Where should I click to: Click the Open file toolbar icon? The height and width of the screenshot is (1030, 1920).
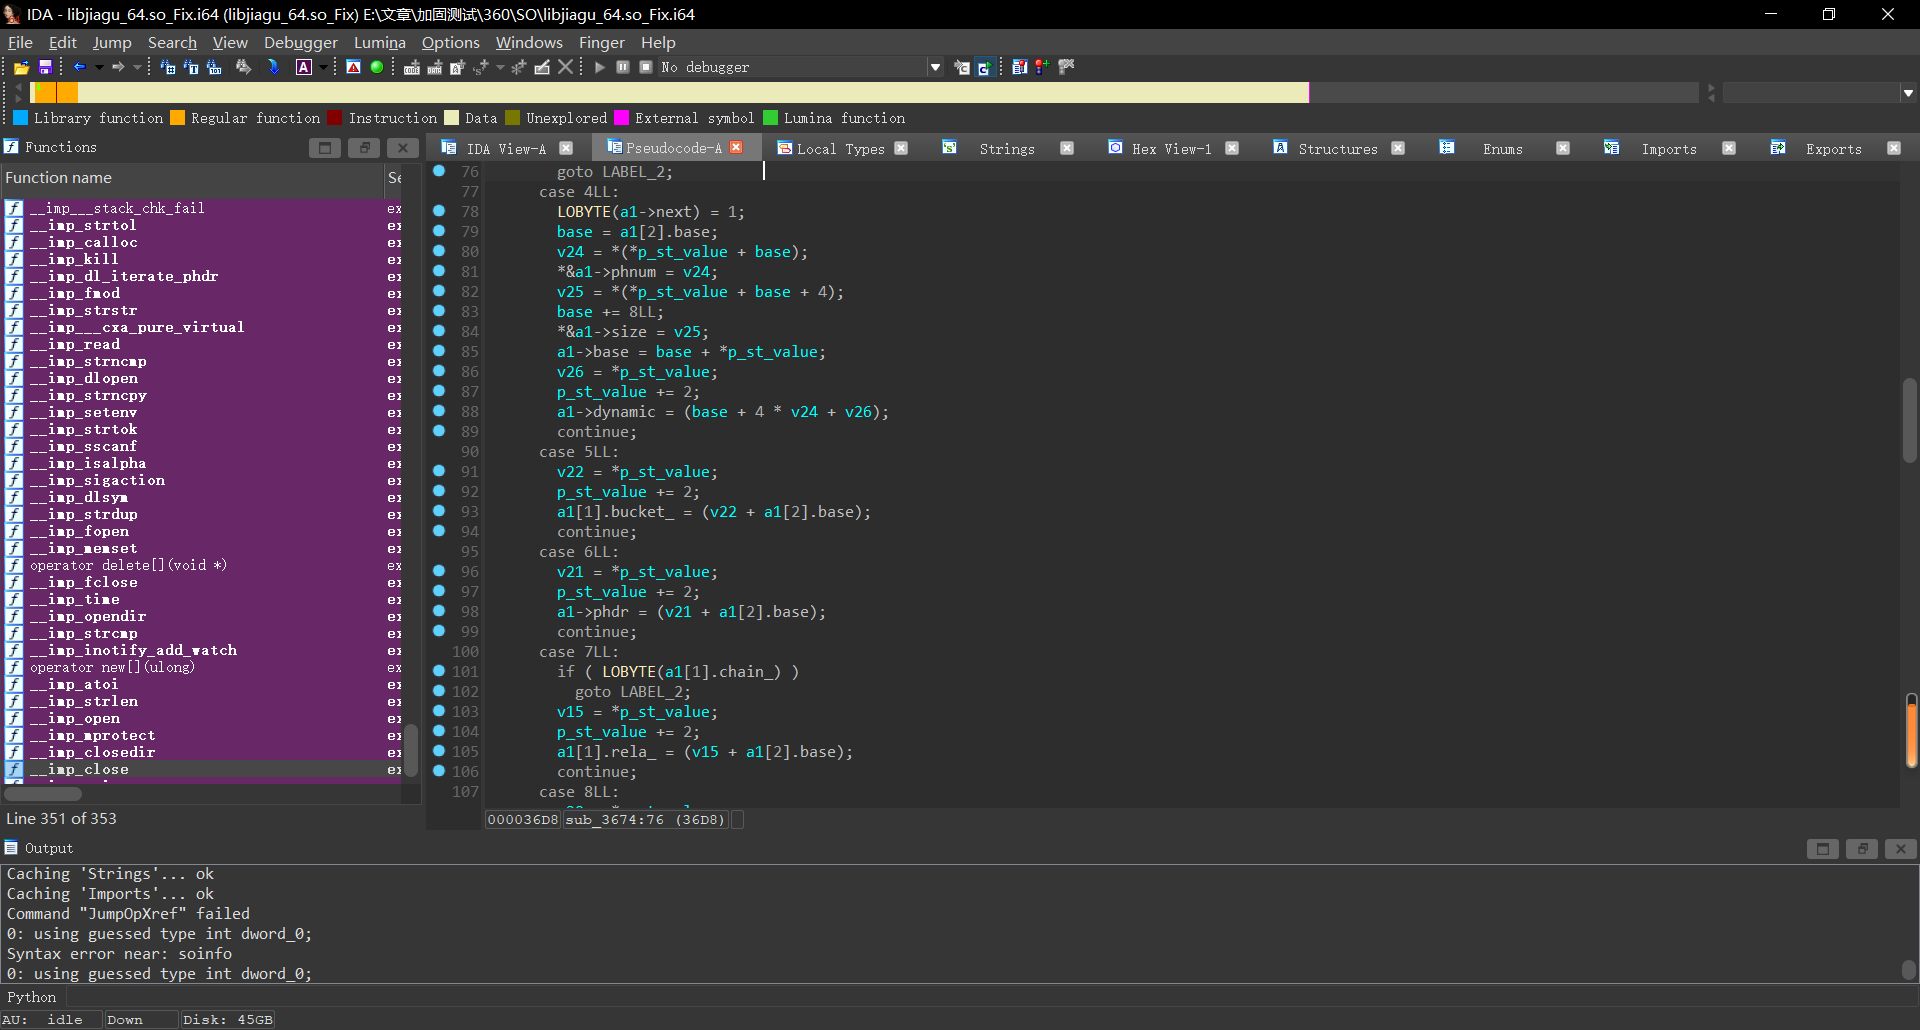(x=21, y=67)
